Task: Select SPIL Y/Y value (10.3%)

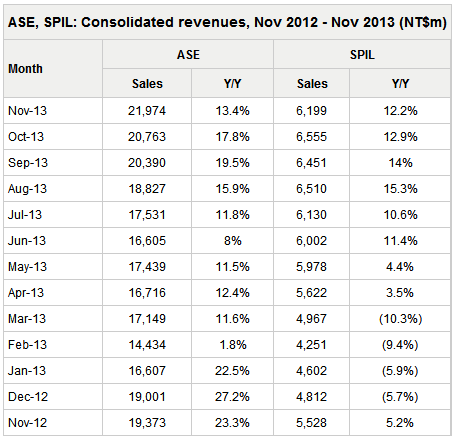Action: point(400,319)
